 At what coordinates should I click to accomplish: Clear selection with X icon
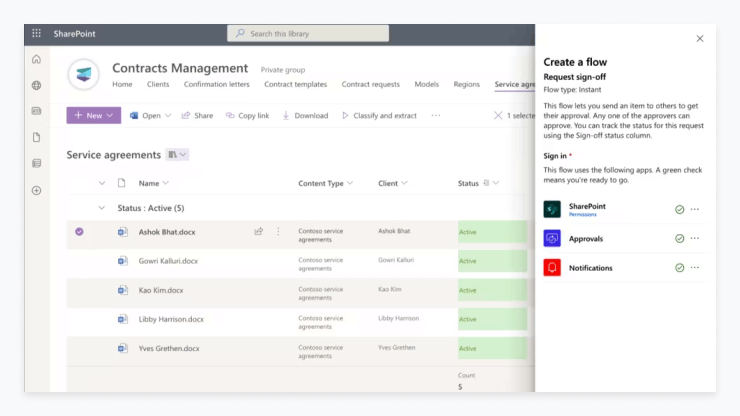[x=498, y=115]
